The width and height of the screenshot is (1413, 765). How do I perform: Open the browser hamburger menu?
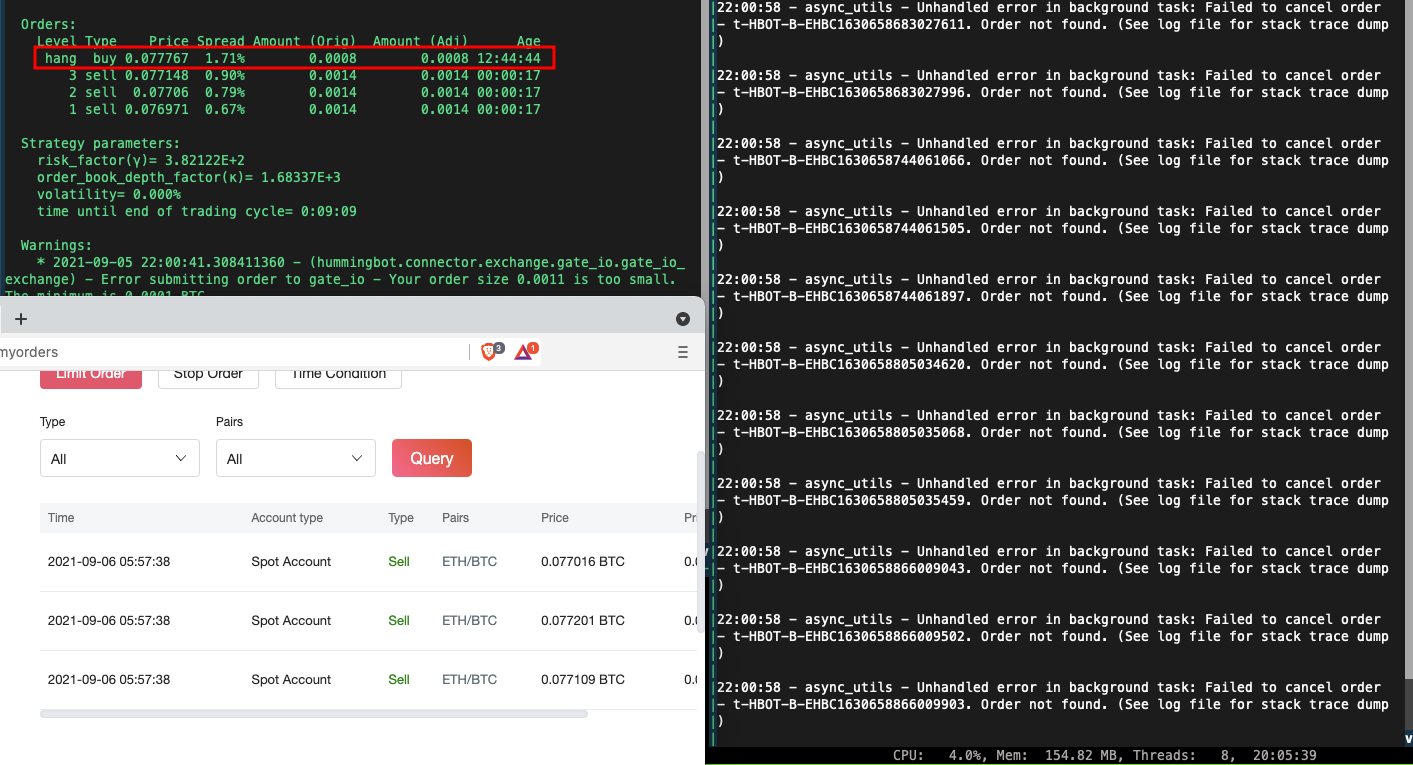click(682, 352)
